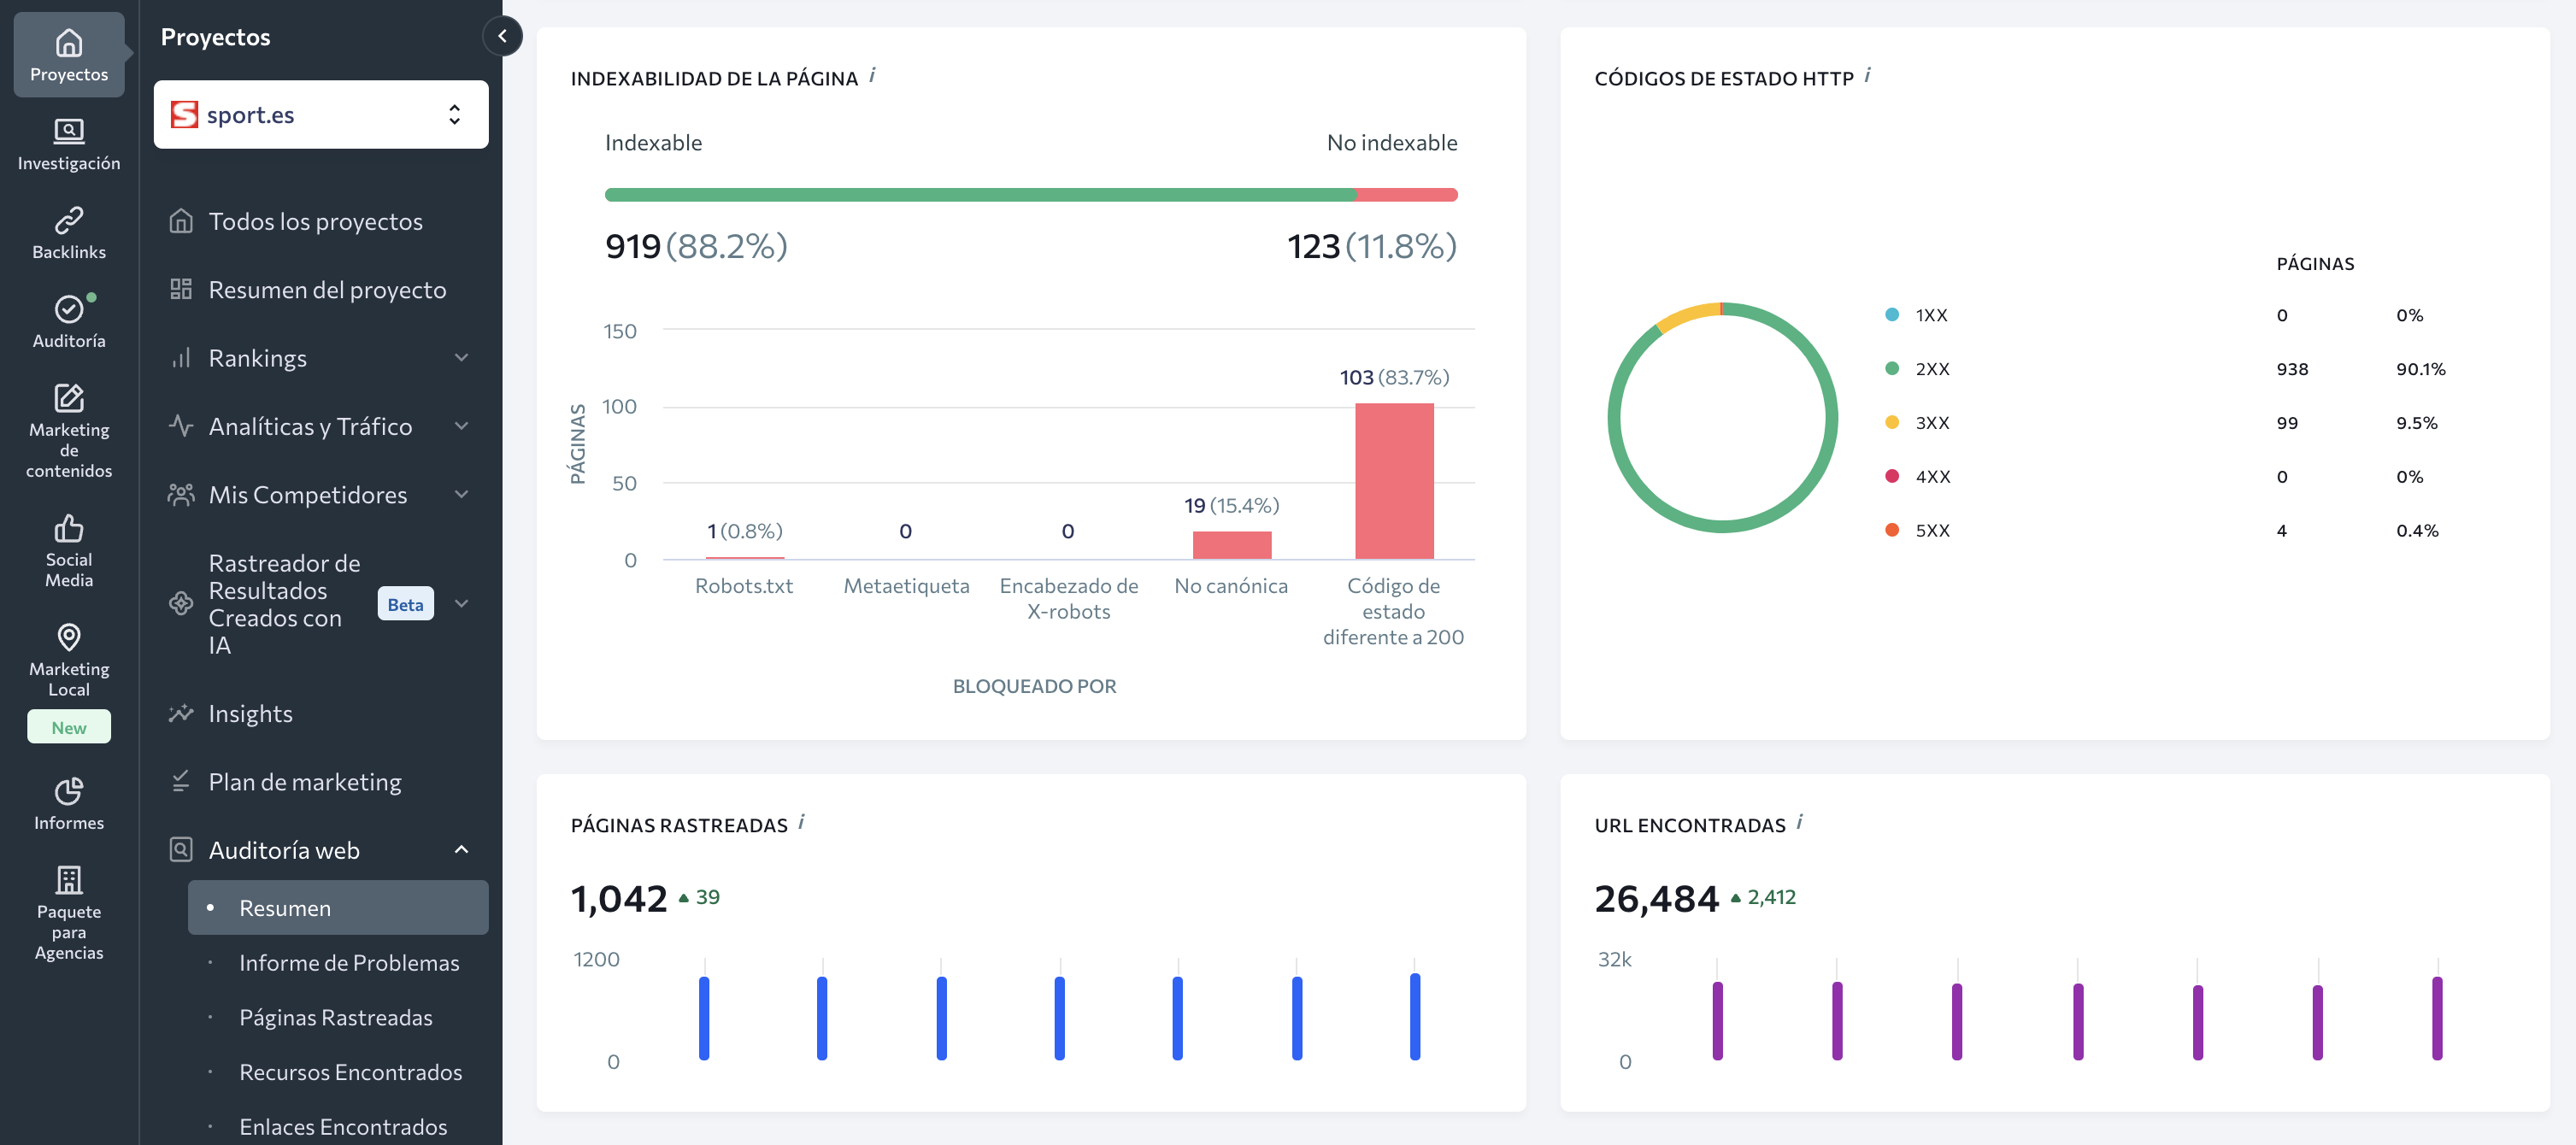Open Marketing Local pin icon
This screenshot has width=2576, height=1145.
(68, 637)
